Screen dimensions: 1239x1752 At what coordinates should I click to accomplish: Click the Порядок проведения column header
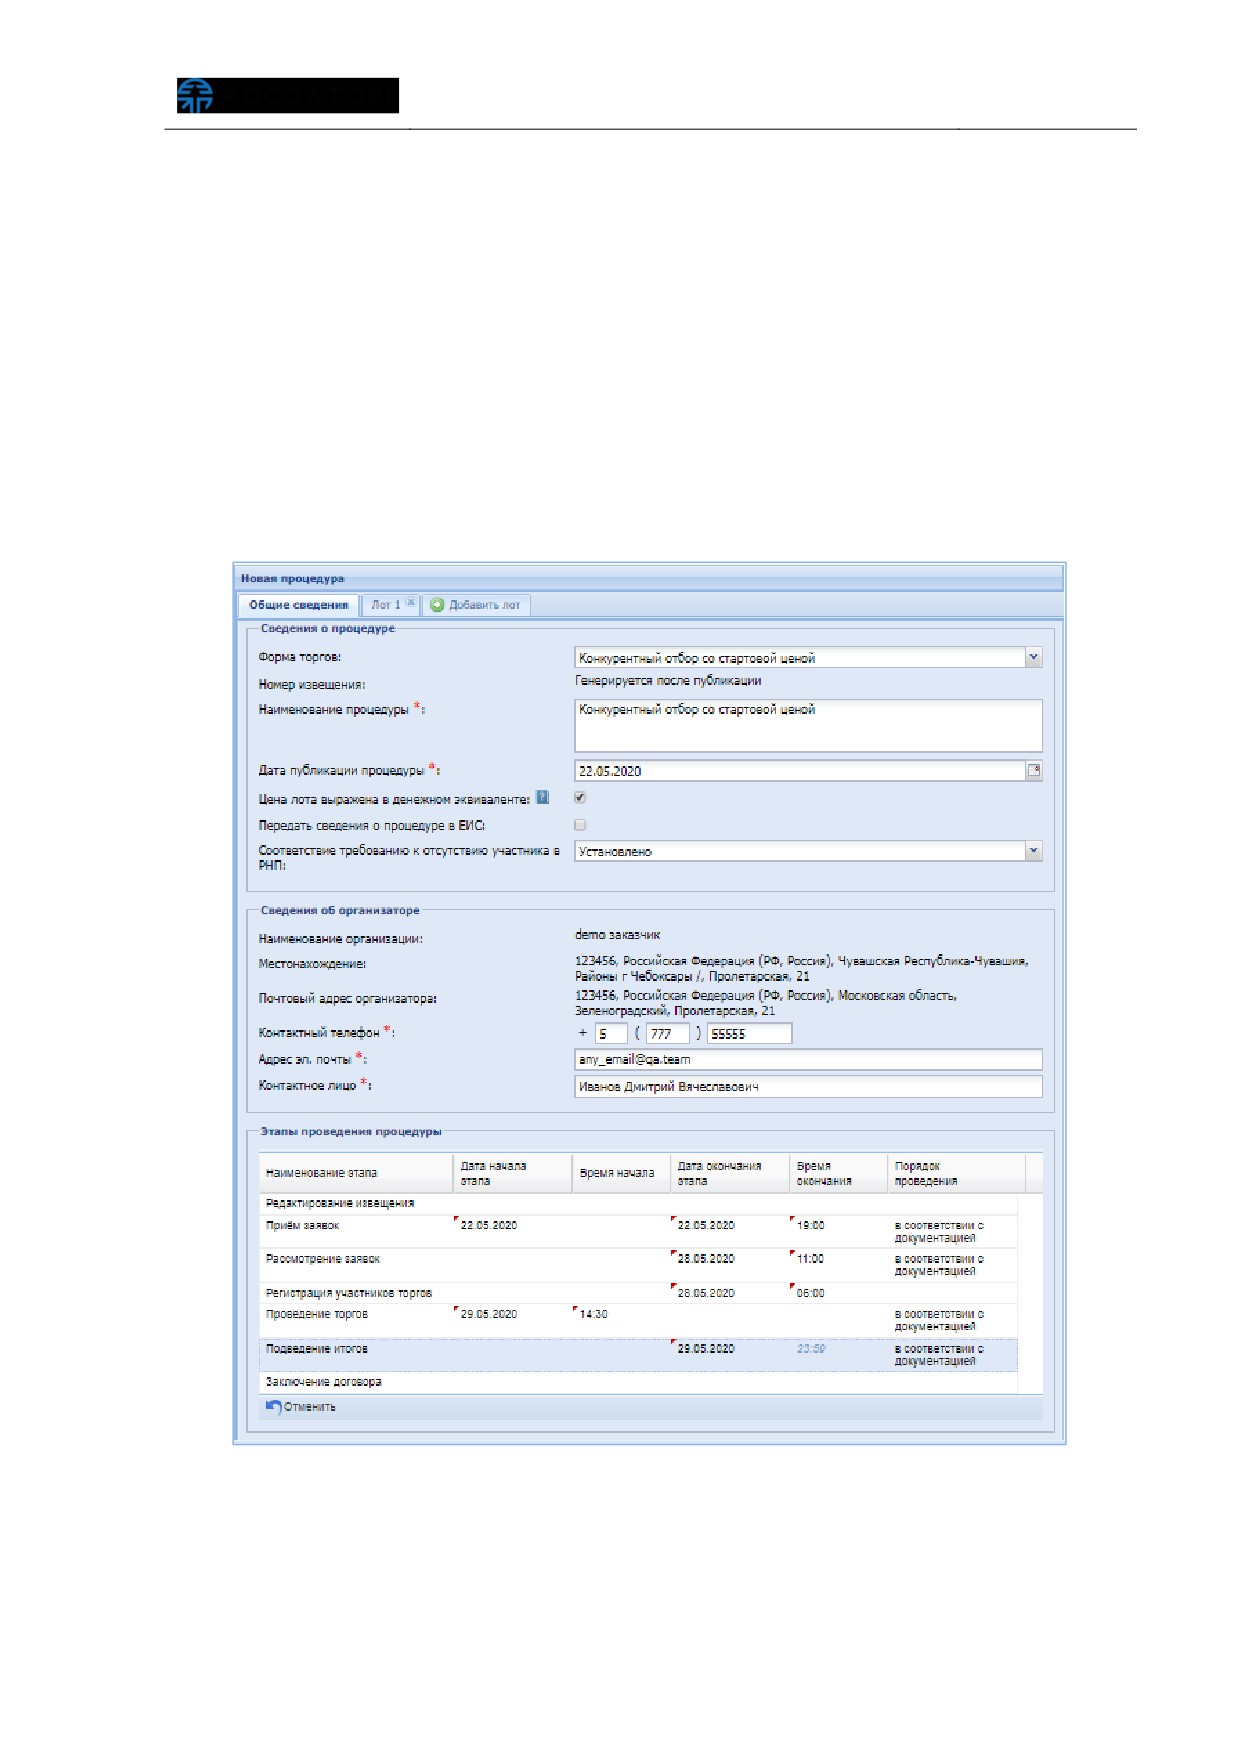[956, 1173]
